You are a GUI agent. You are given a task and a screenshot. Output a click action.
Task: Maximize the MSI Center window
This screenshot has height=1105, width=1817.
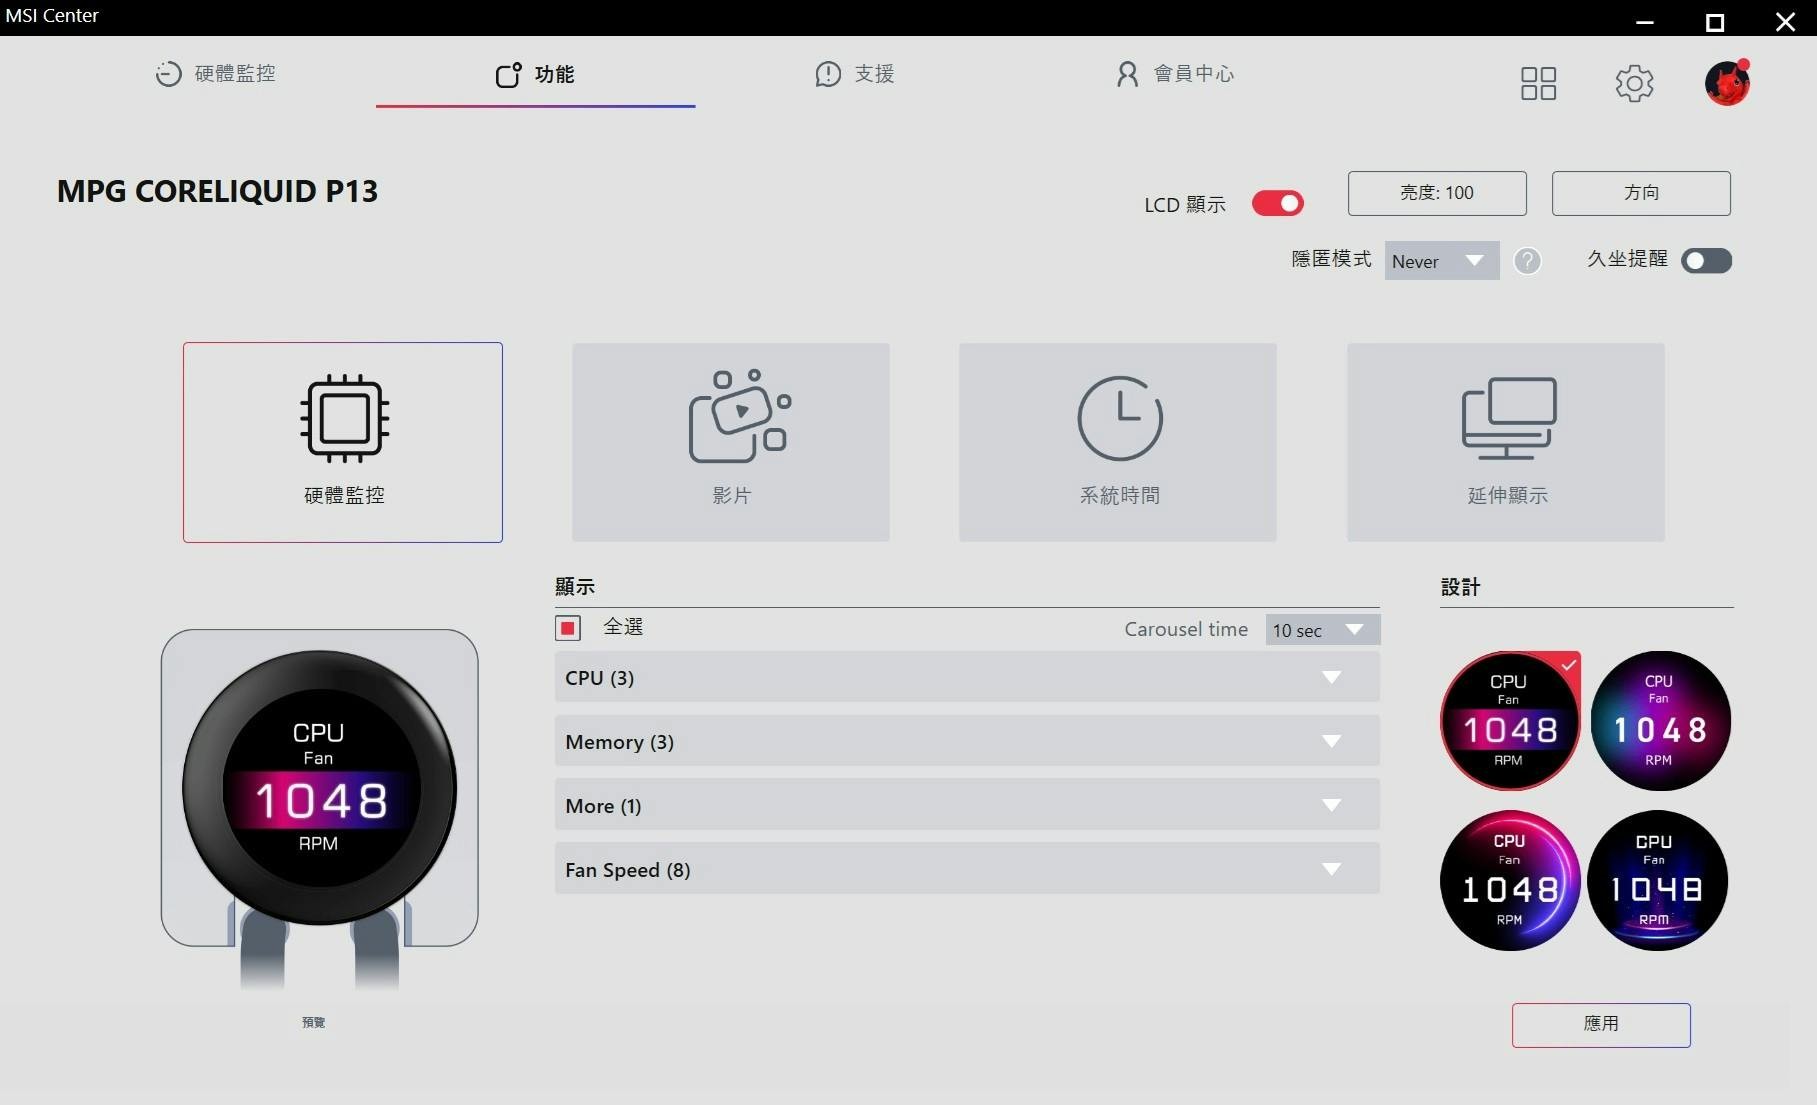coord(1715,21)
